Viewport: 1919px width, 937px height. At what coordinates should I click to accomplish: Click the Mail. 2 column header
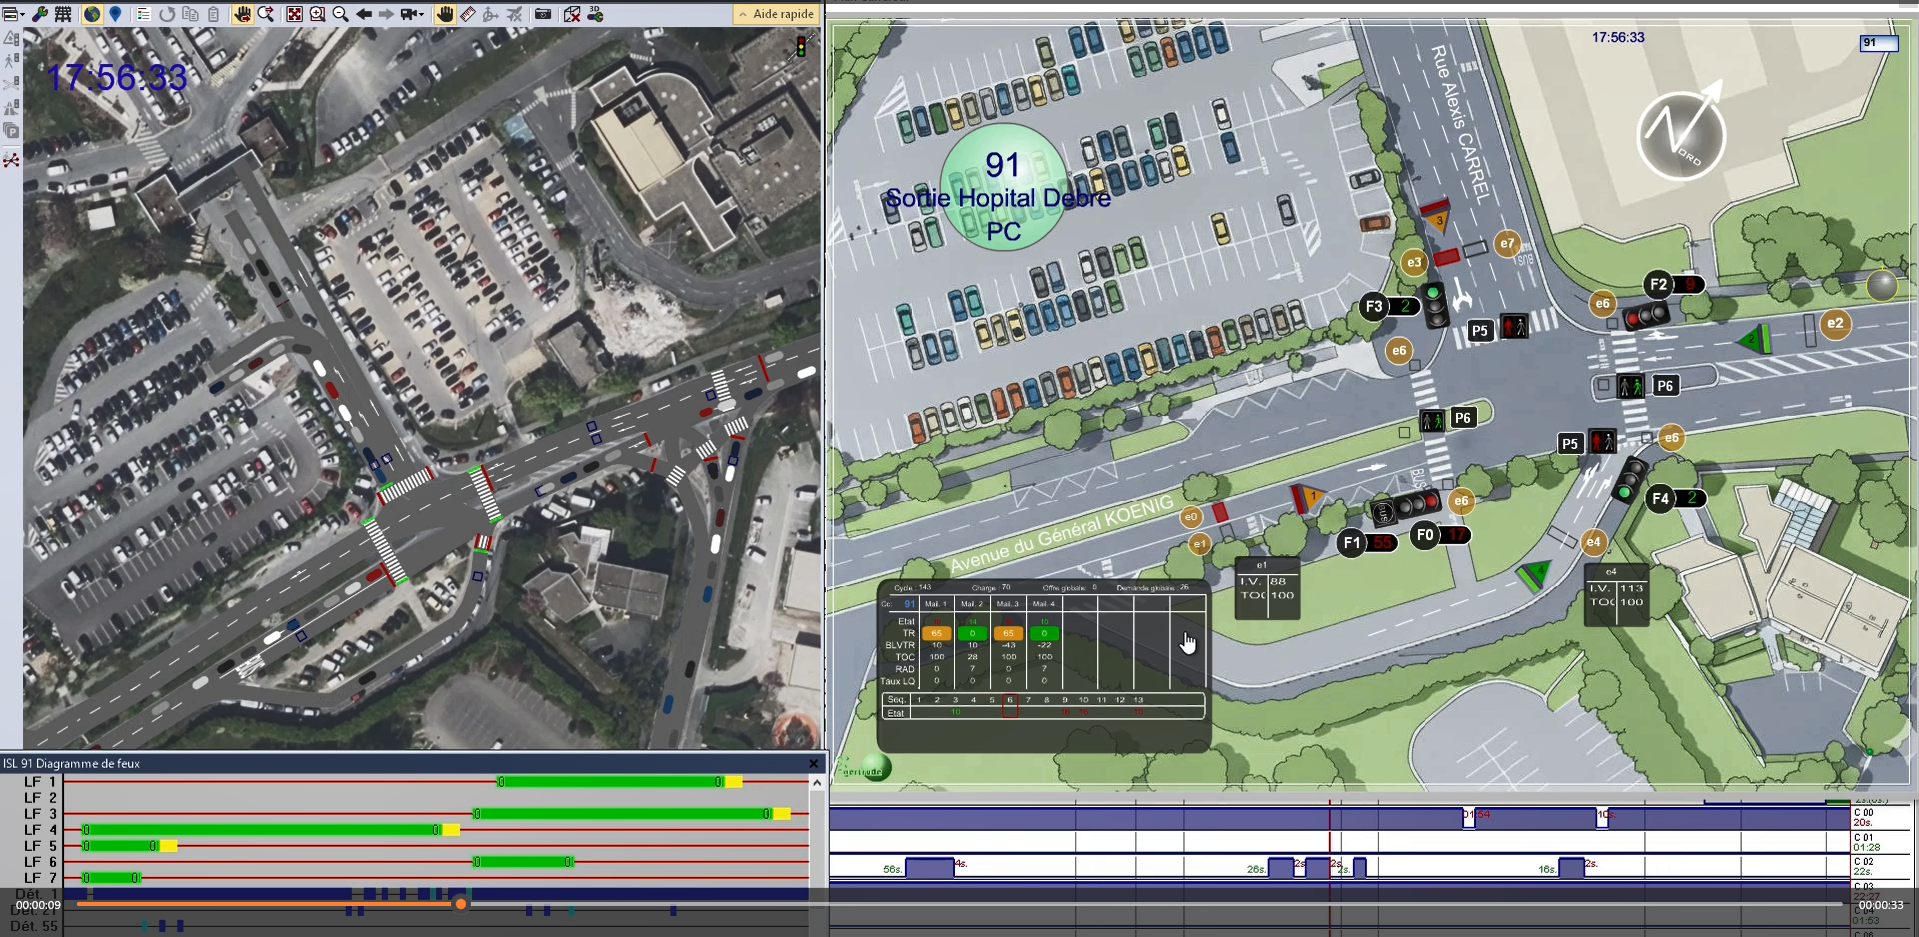coord(971,604)
